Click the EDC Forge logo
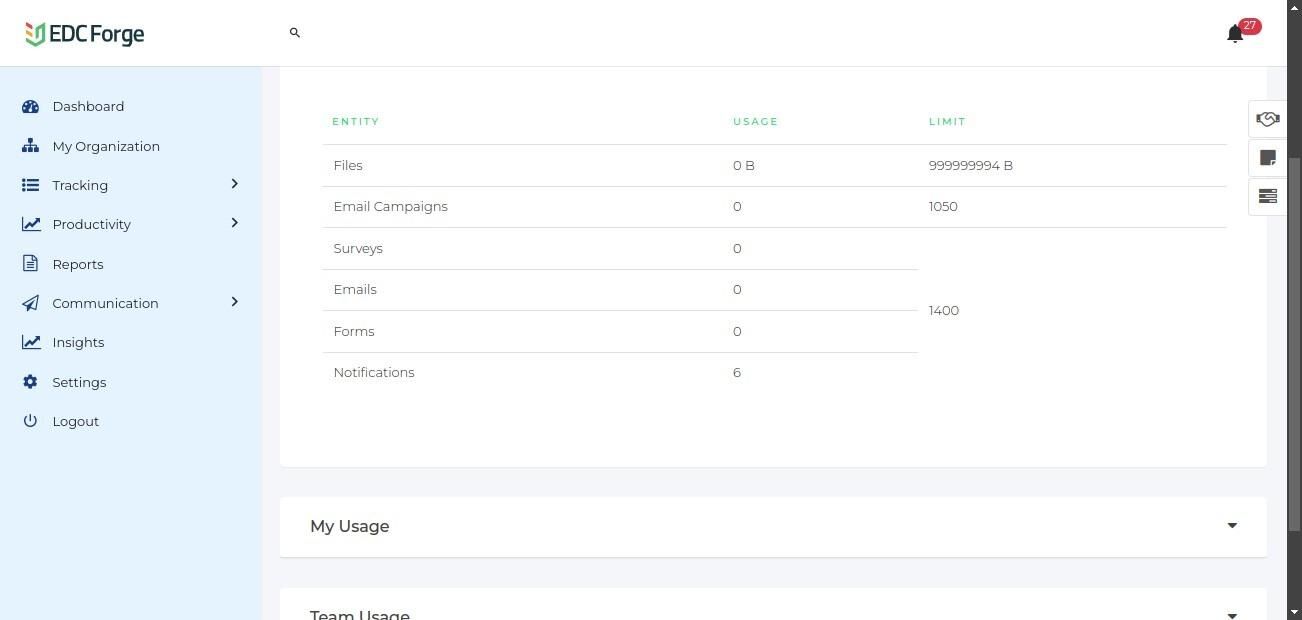 tap(85, 34)
